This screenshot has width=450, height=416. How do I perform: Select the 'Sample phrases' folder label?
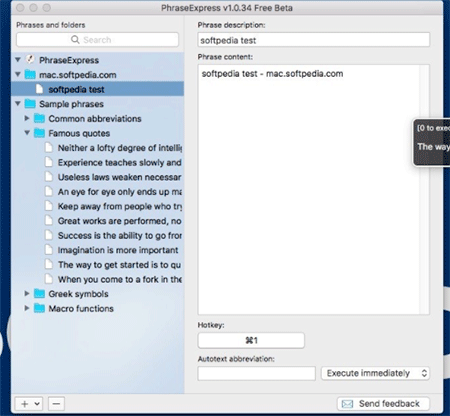point(71,104)
